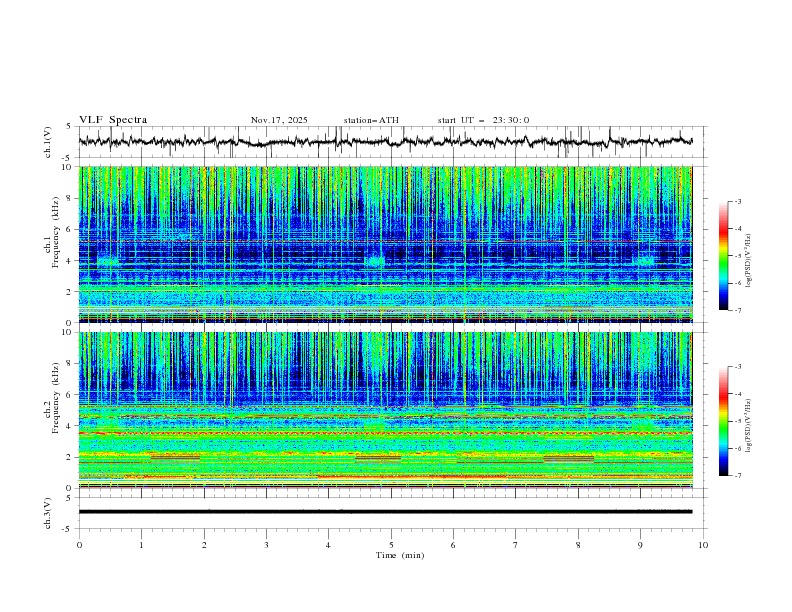792x612 pixels.
Task: Click time axis tick label "9"
Action: tap(640, 545)
